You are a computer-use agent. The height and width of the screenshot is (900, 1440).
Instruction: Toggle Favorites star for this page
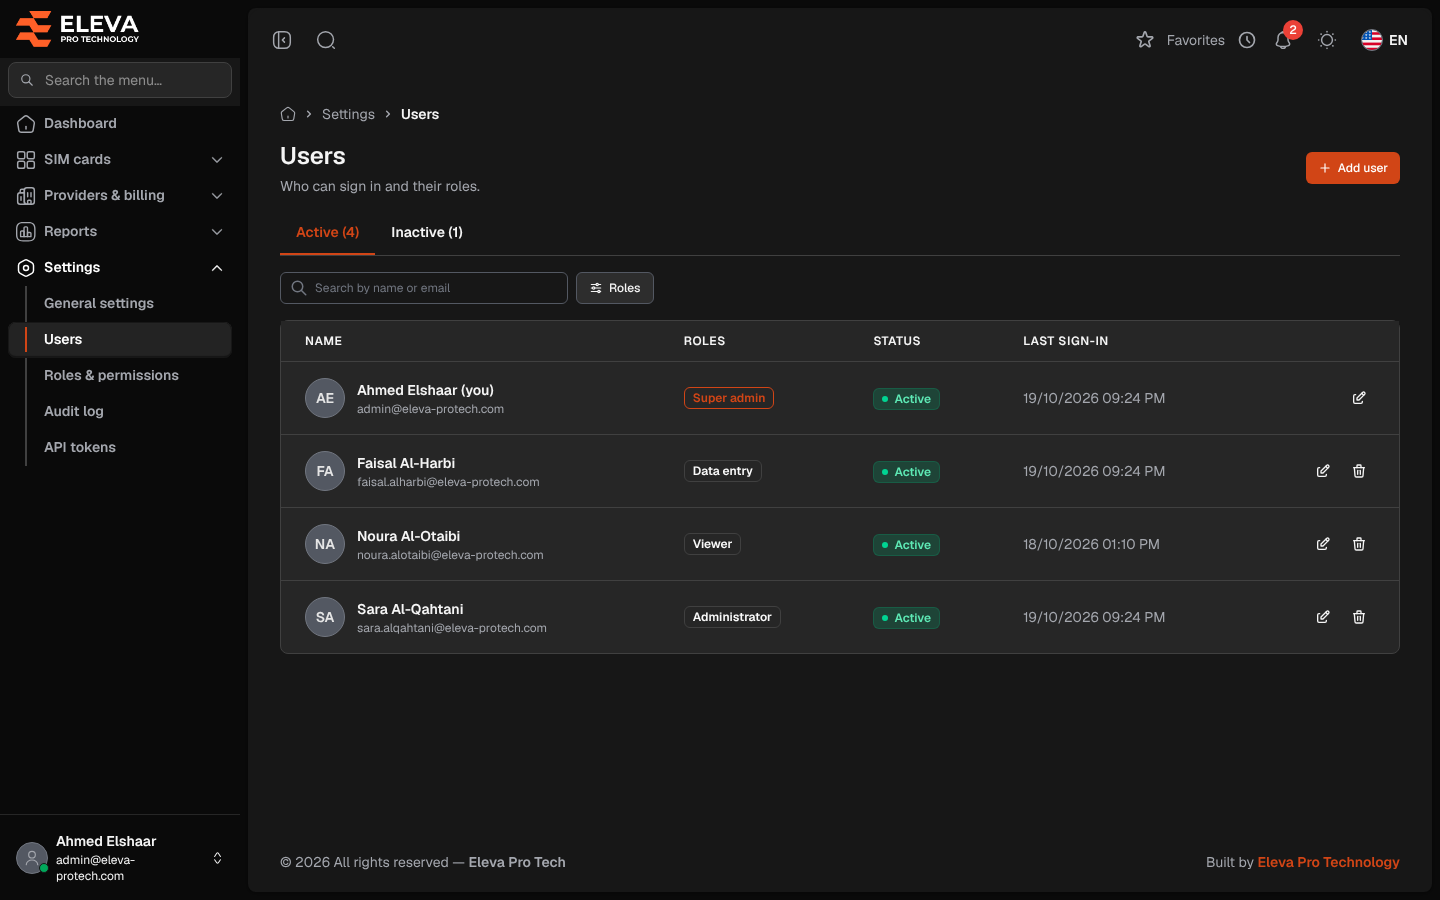(1180, 40)
